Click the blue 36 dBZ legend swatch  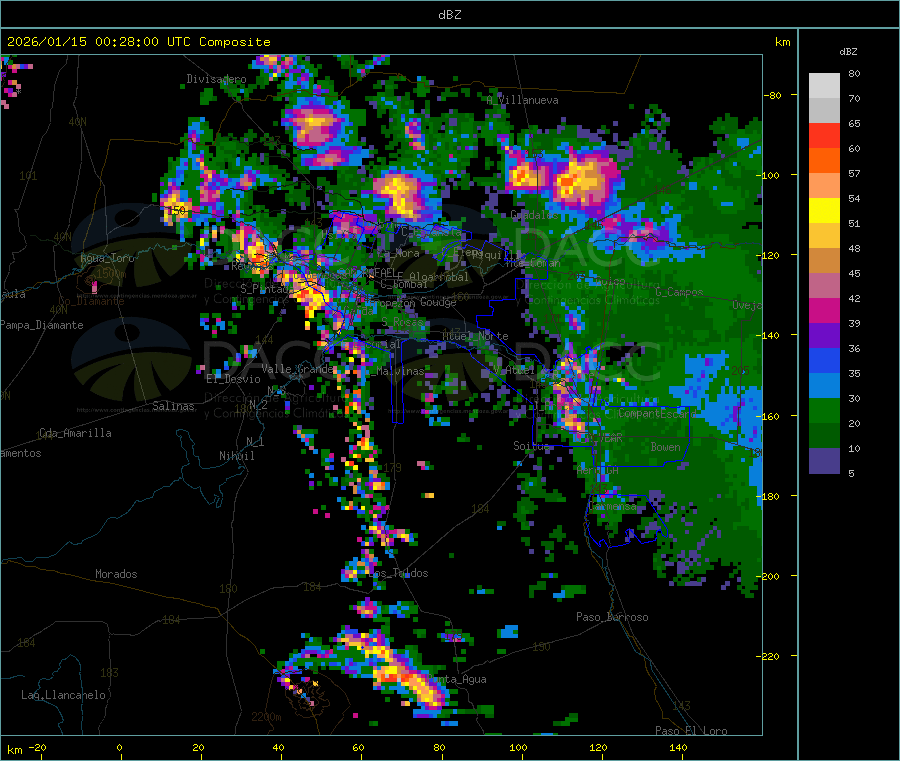tap(824, 360)
